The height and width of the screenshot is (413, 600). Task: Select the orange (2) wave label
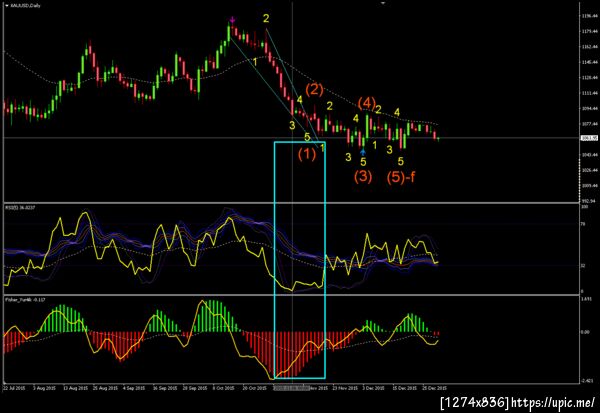[x=315, y=89]
